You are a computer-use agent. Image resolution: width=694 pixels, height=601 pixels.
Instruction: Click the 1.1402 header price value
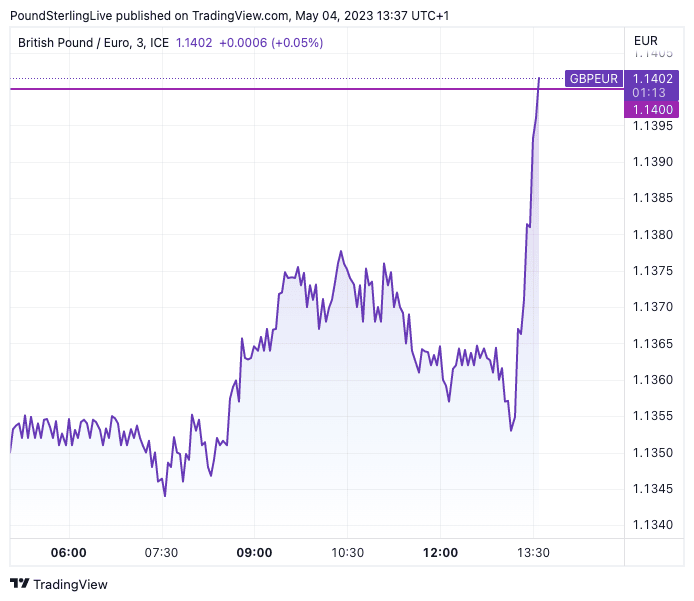tap(193, 42)
